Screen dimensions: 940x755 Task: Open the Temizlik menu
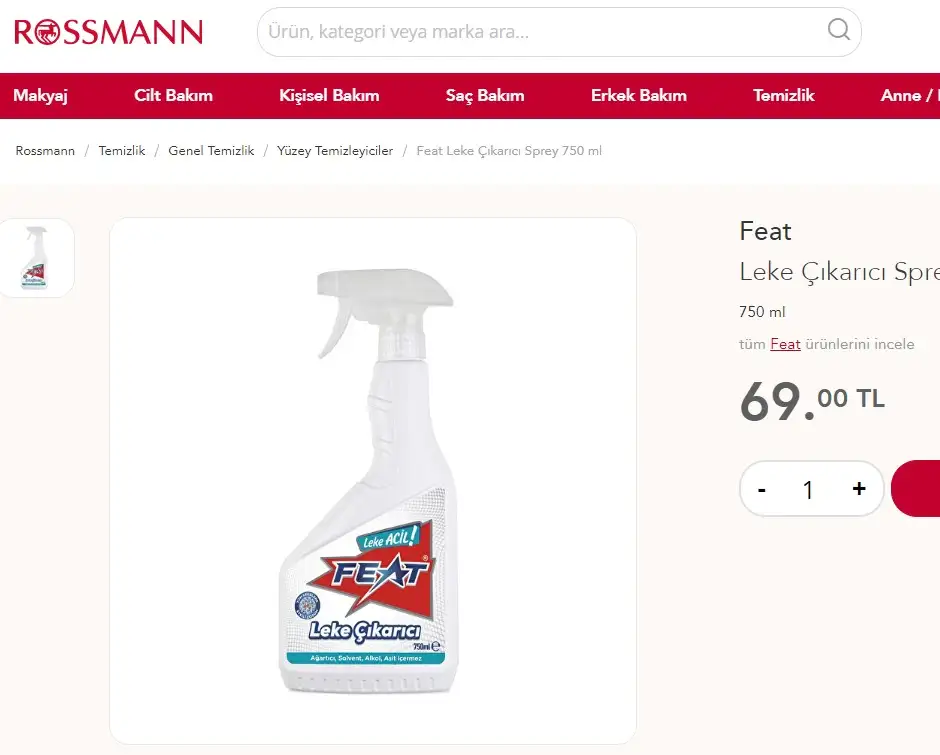[x=784, y=95]
